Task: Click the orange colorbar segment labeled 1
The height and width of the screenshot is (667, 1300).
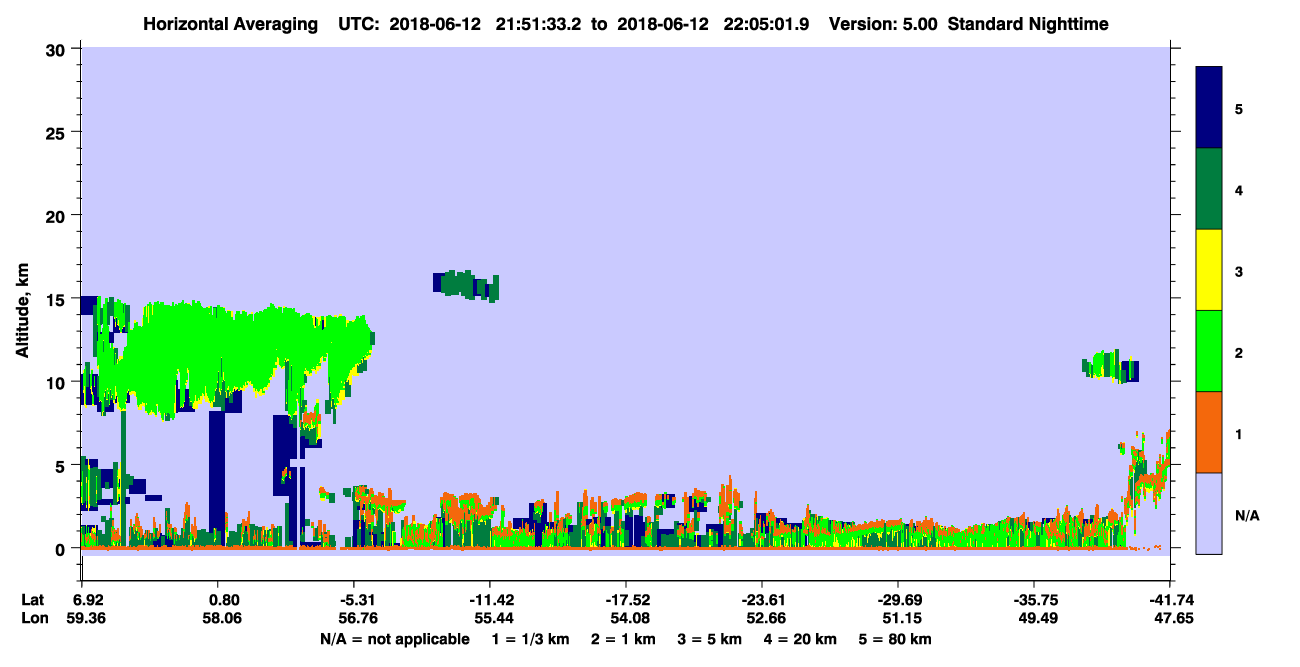Action: pyautogui.click(x=1209, y=432)
